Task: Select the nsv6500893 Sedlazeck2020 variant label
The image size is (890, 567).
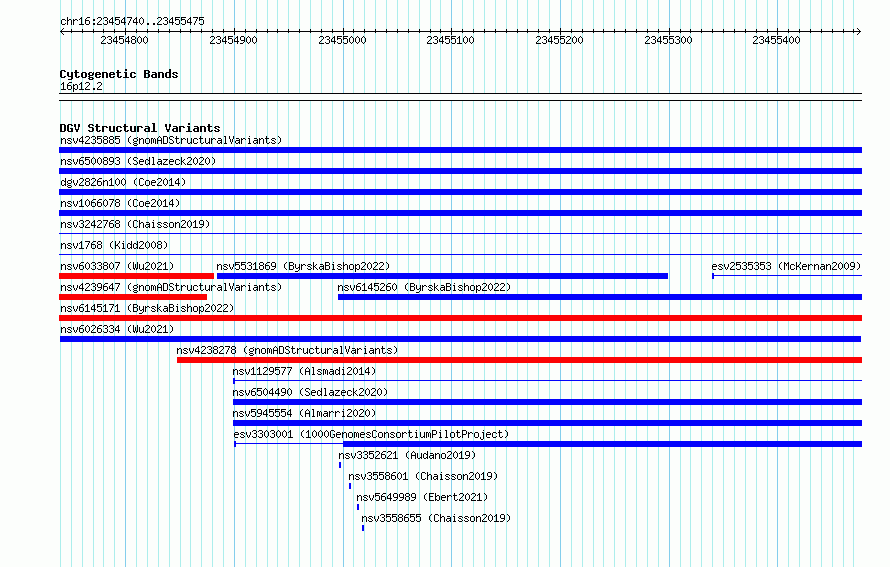Action: pyautogui.click(x=138, y=161)
